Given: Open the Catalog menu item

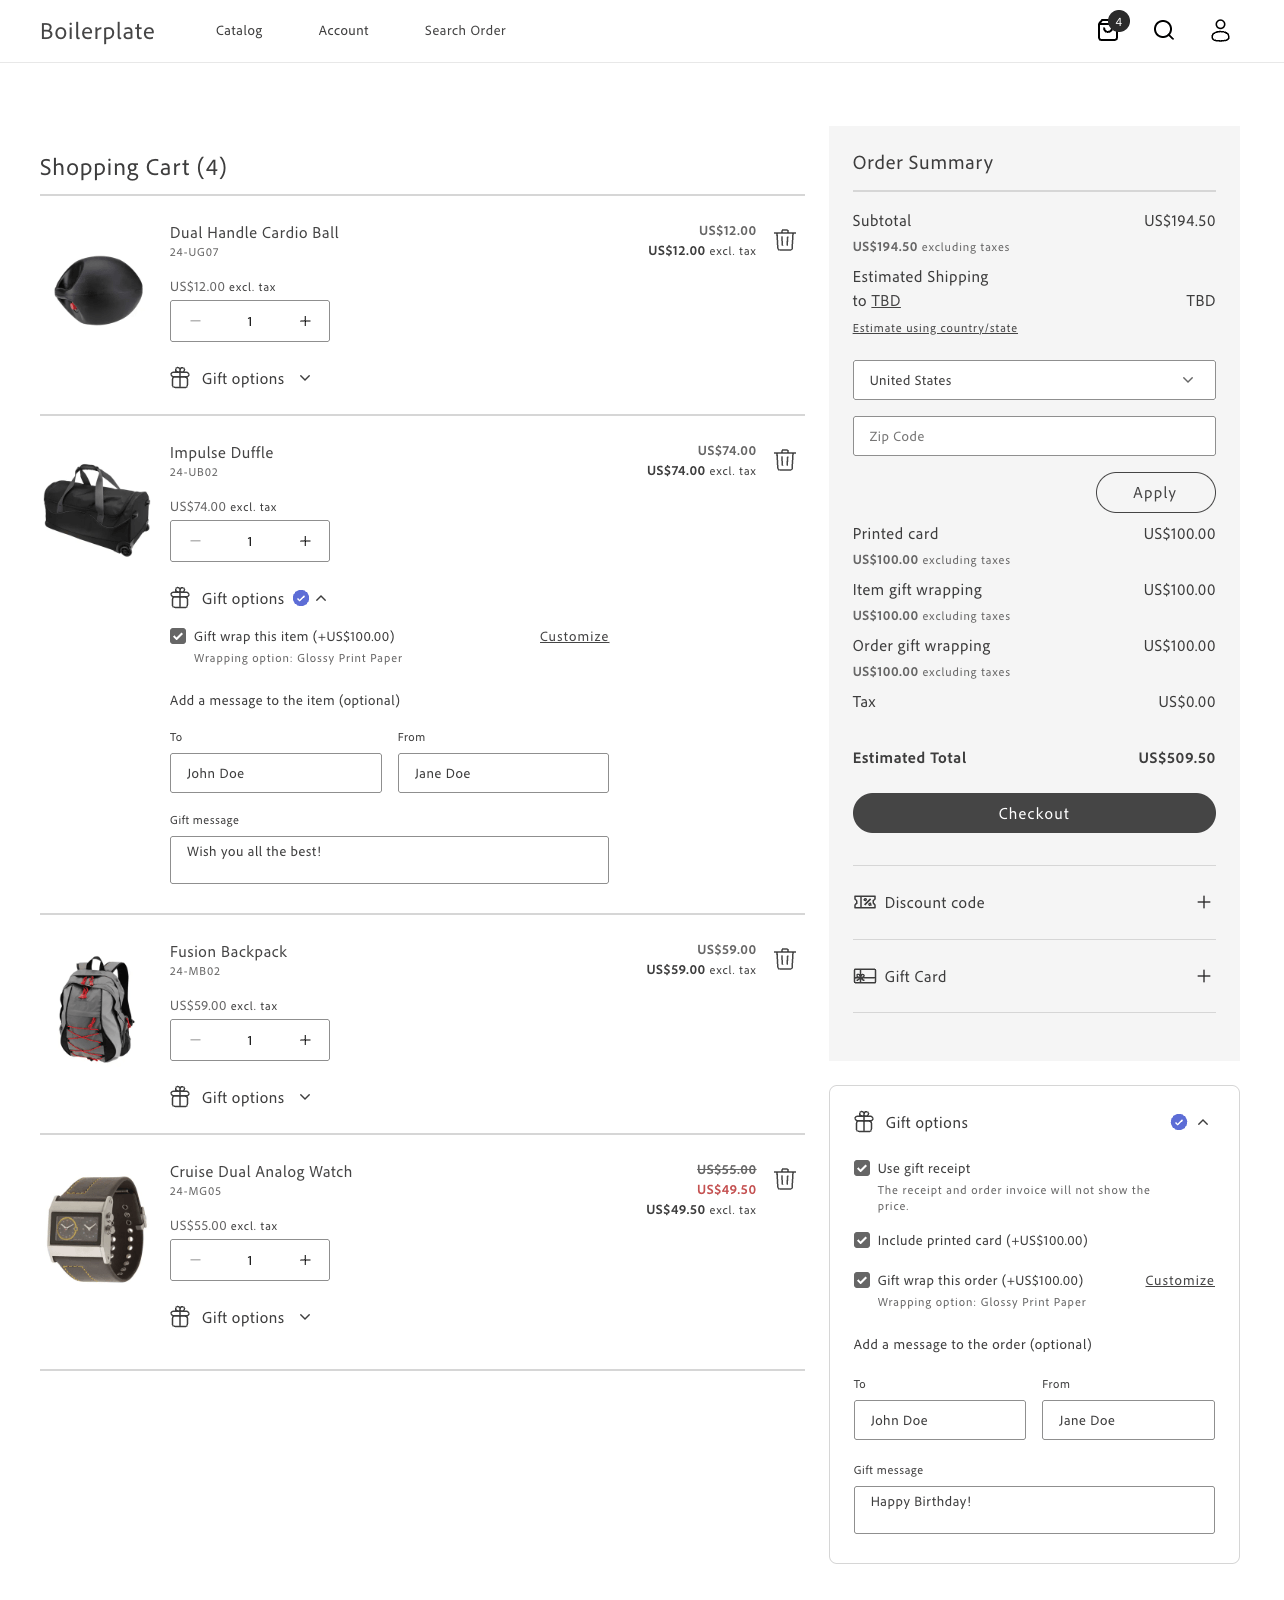Looking at the screenshot, I should coord(238,31).
